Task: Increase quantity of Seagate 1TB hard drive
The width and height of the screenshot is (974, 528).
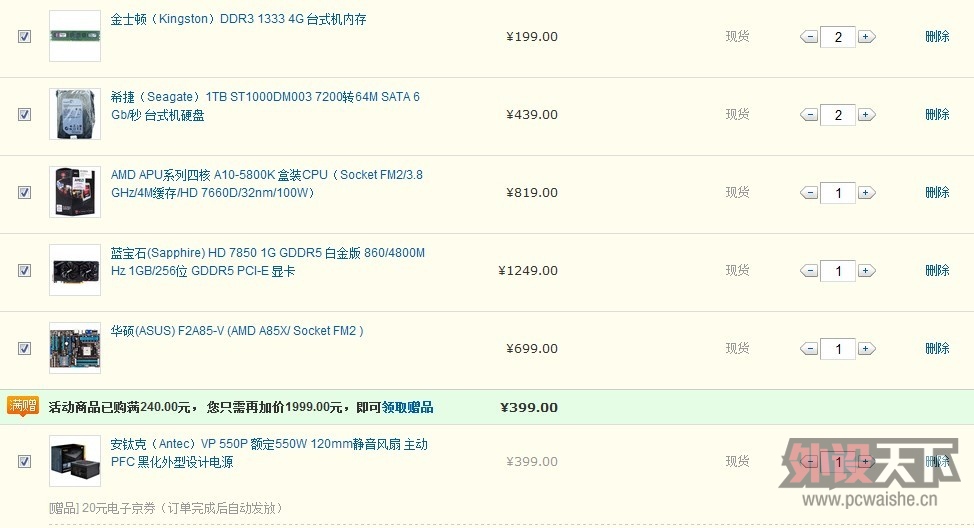Action: coord(866,114)
